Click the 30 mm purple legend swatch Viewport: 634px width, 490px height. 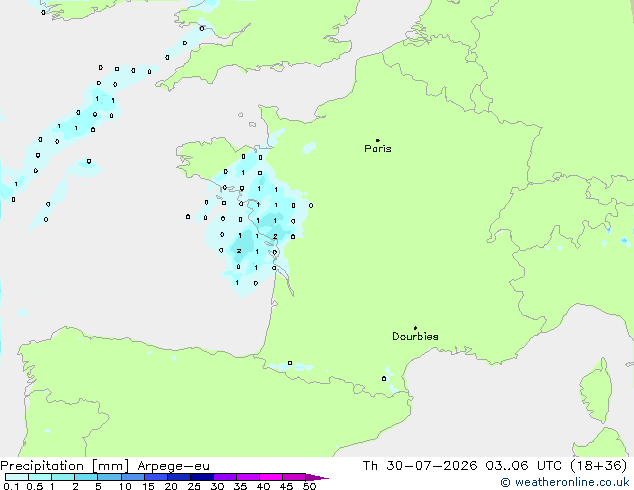coord(225,477)
